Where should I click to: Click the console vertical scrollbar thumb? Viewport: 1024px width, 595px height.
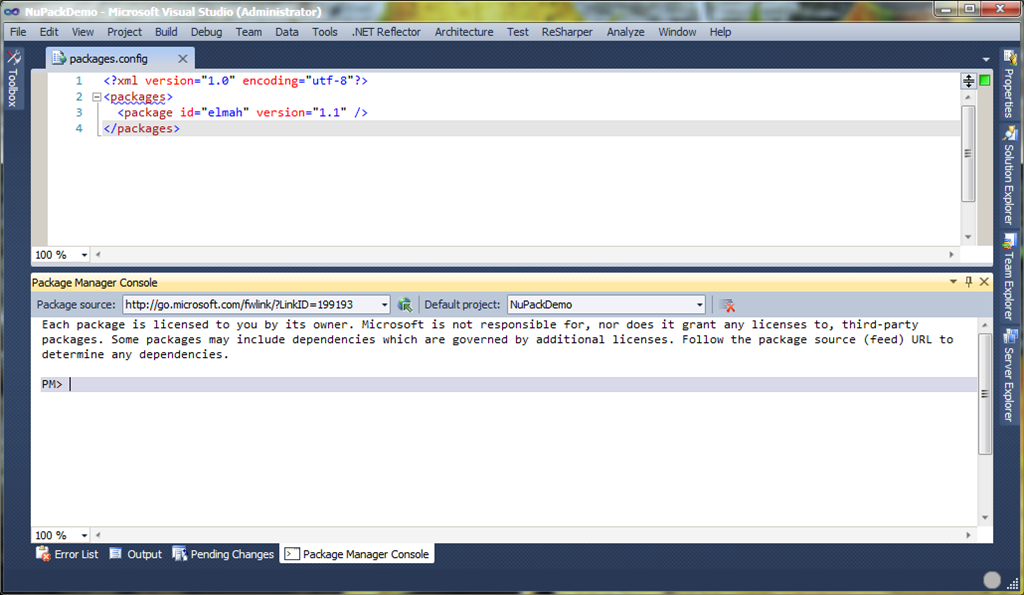tap(985, 394)
